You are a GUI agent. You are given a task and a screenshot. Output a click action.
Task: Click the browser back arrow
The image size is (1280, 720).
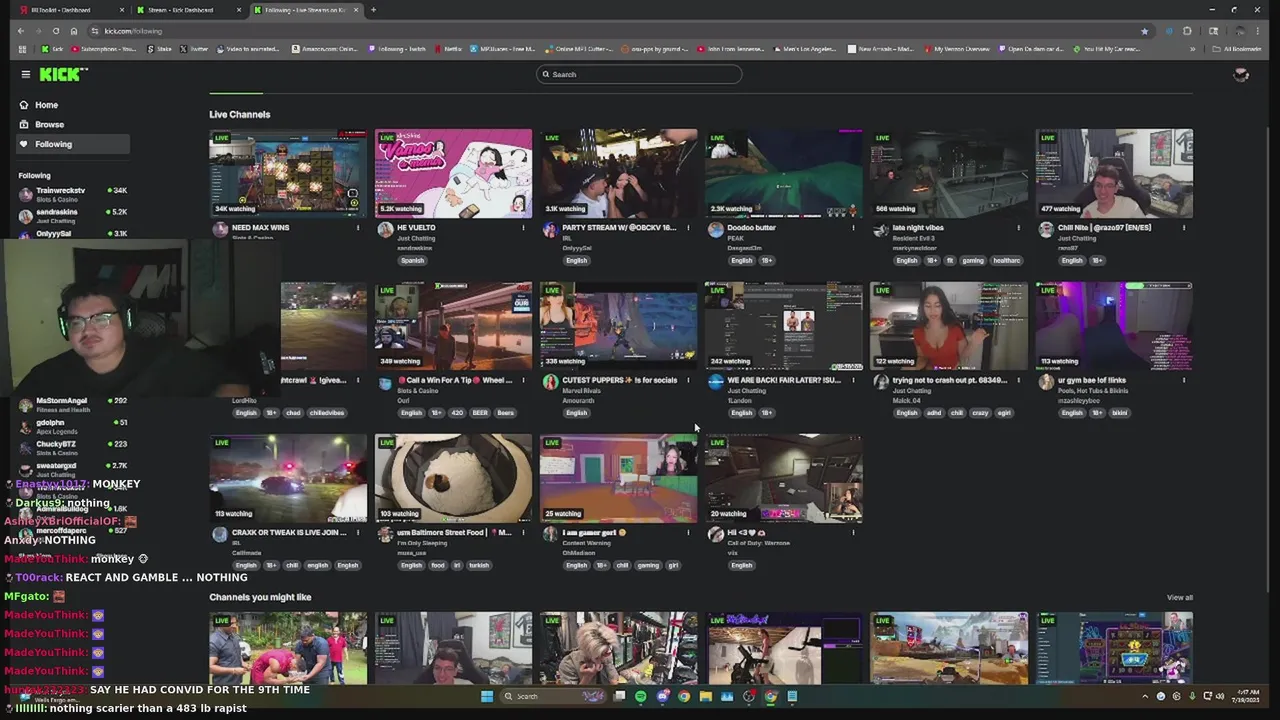[20, 31]
